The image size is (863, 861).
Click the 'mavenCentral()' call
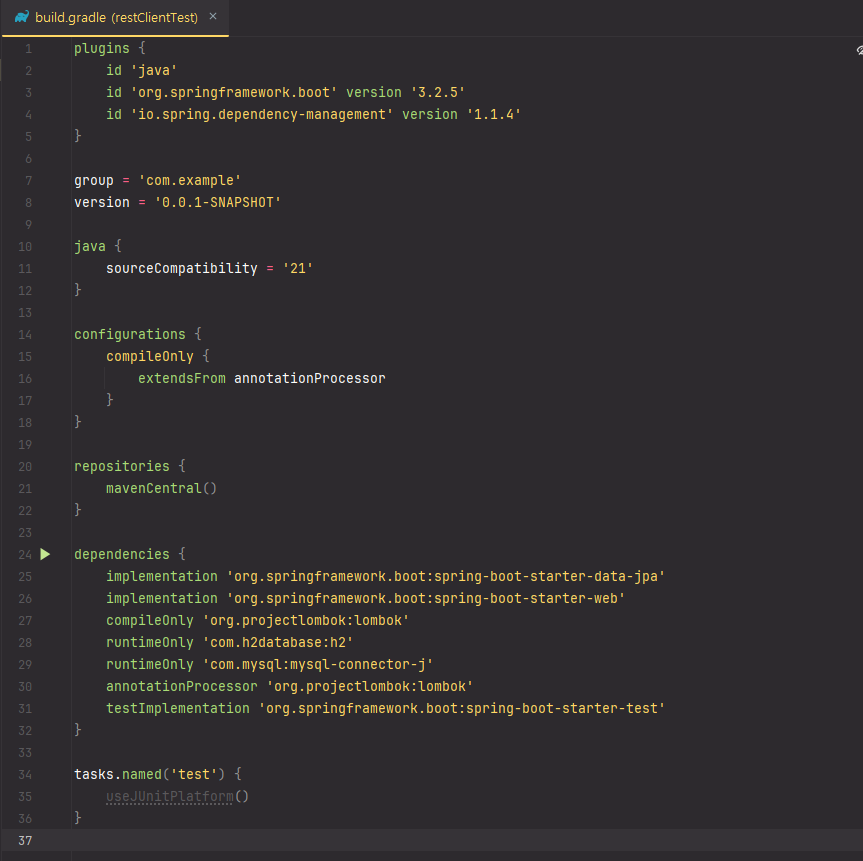point(161,489)
